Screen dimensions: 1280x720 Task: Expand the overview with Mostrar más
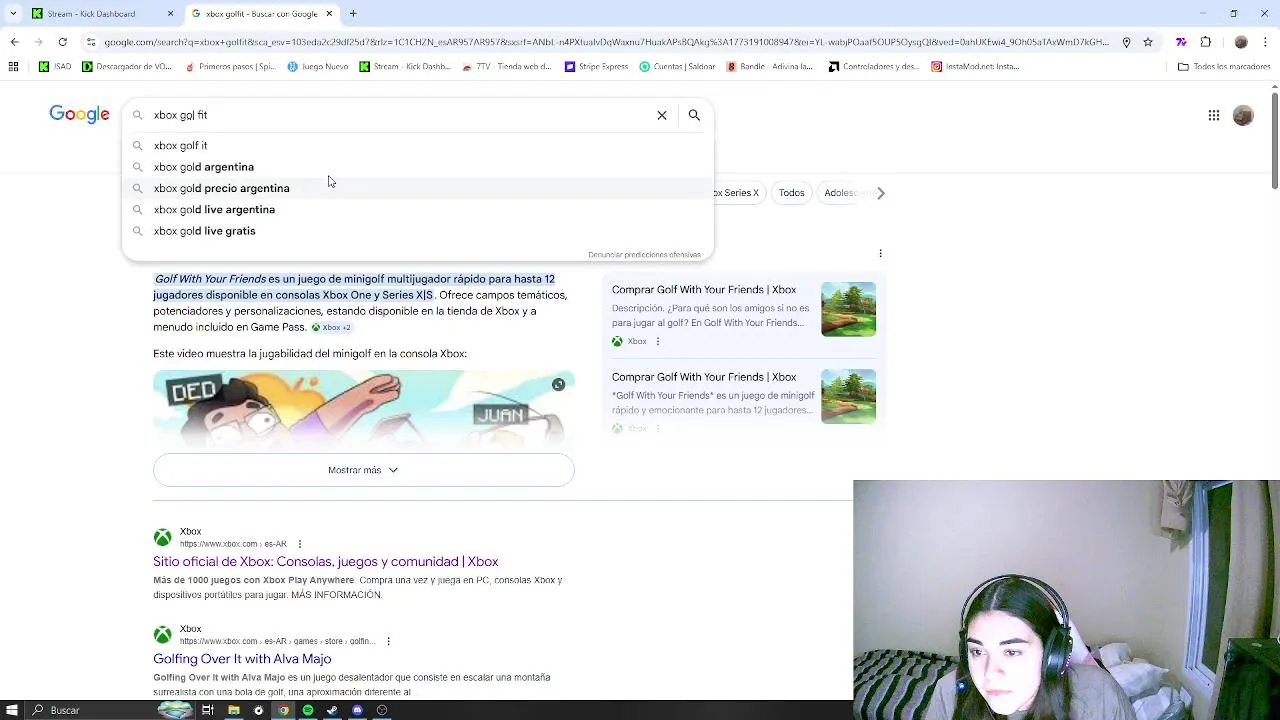click(364, 470)
